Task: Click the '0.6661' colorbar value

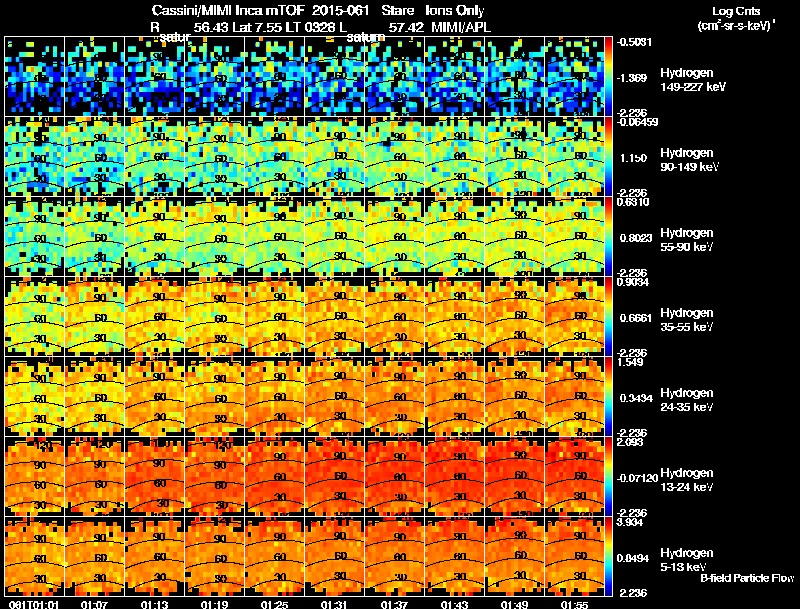Action: pyautogui.click(x=636, y=318)
